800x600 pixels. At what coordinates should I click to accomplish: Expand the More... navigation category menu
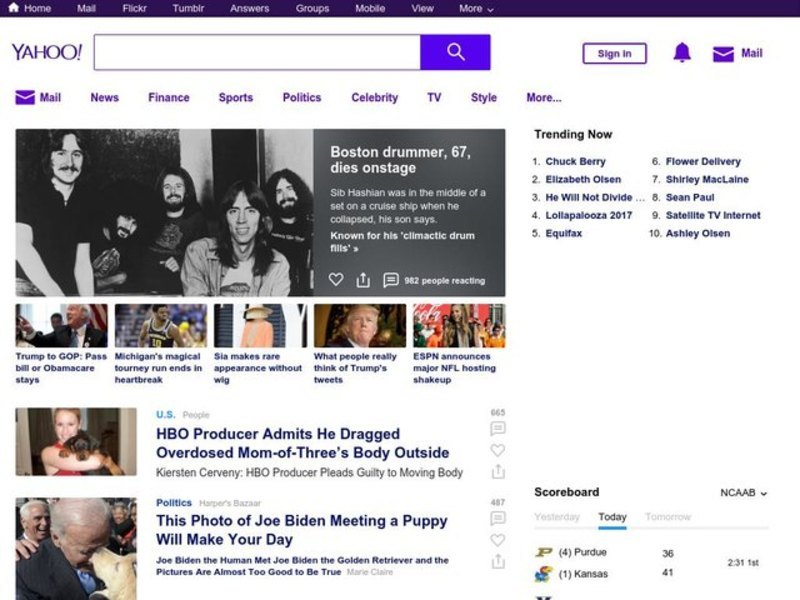point(543,98)
